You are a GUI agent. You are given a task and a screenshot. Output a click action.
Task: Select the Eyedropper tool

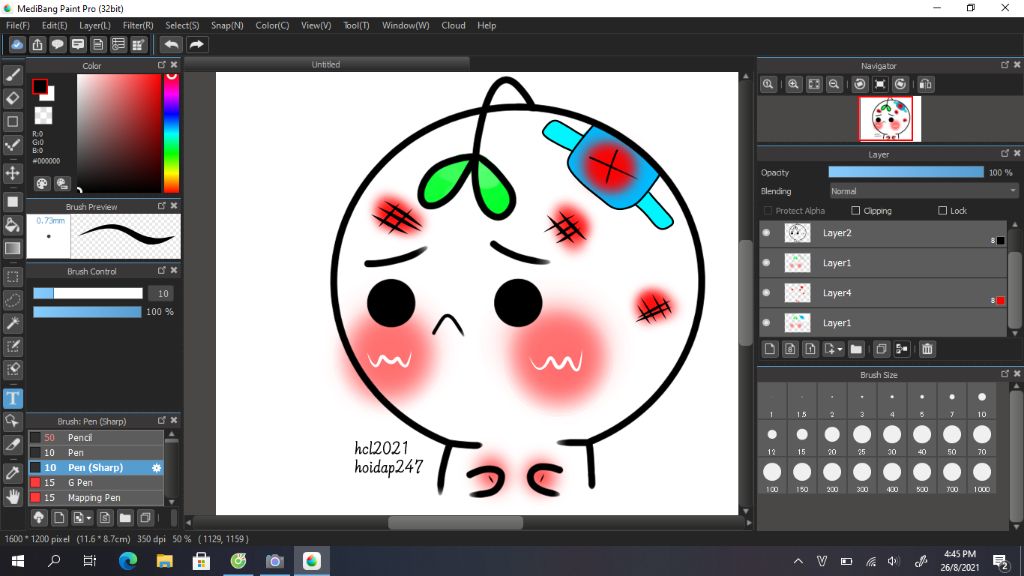pyautogui.click(x=12, y=473)
